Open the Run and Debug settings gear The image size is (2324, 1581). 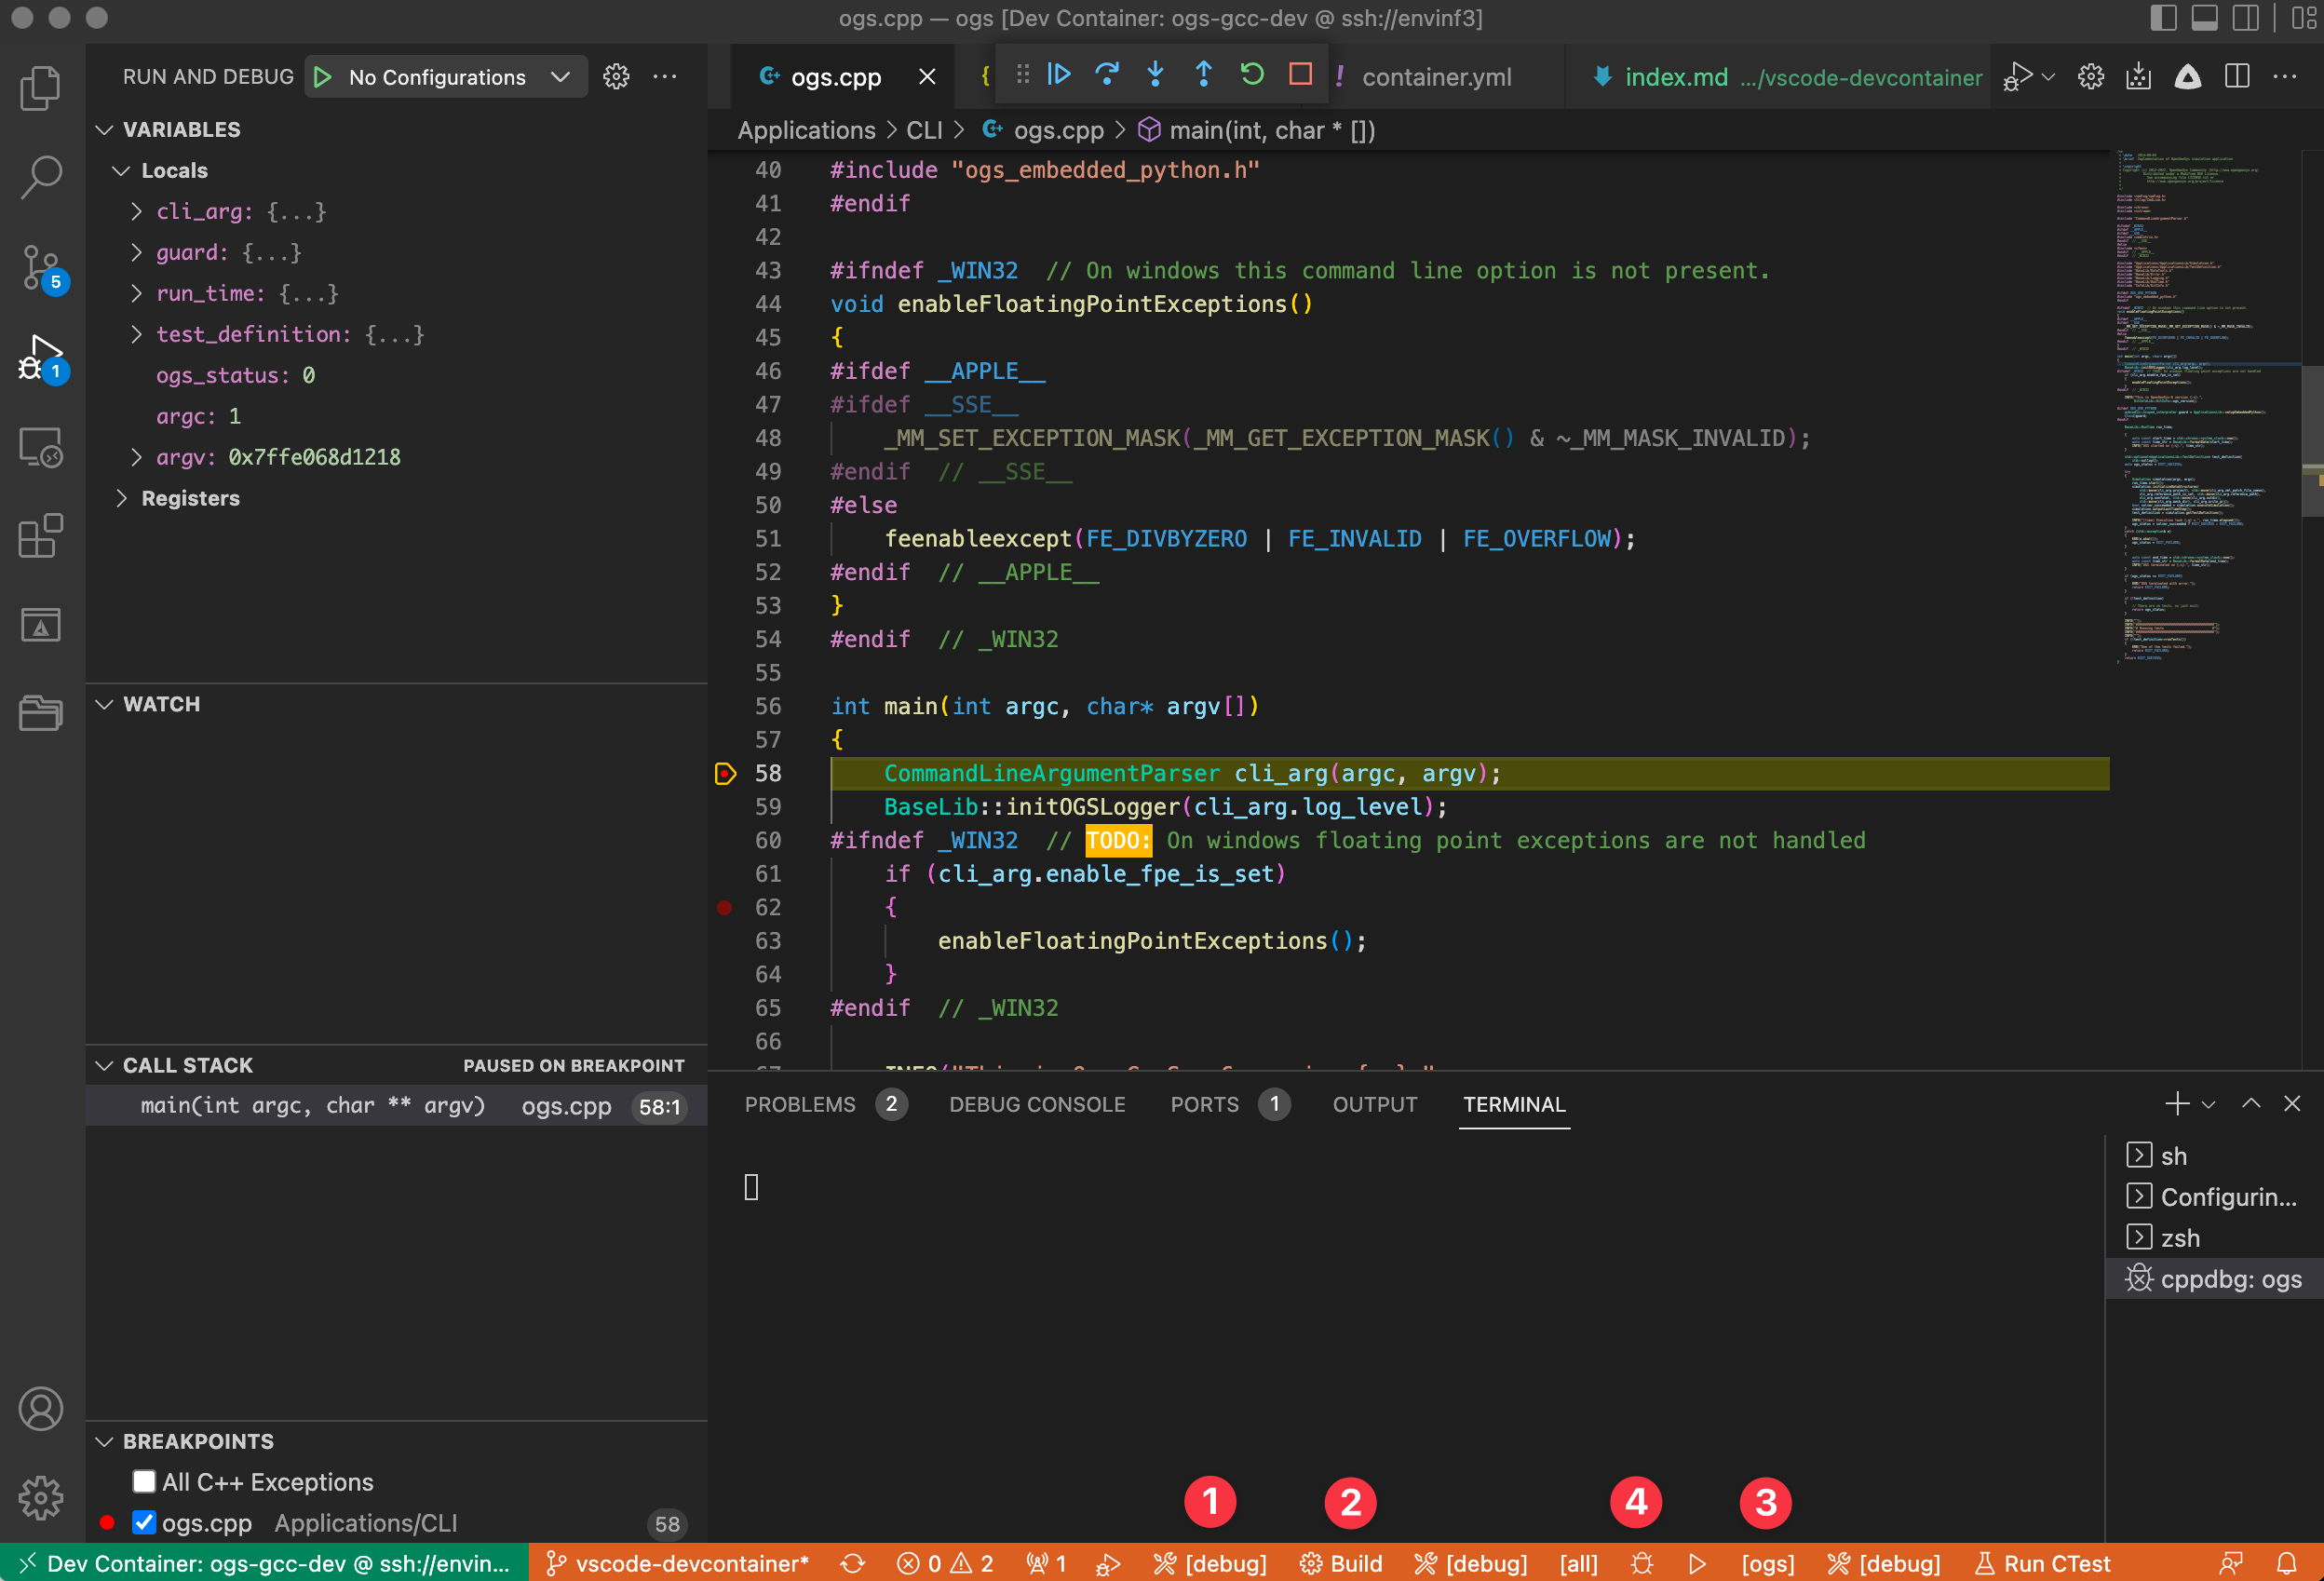point(616,76)
